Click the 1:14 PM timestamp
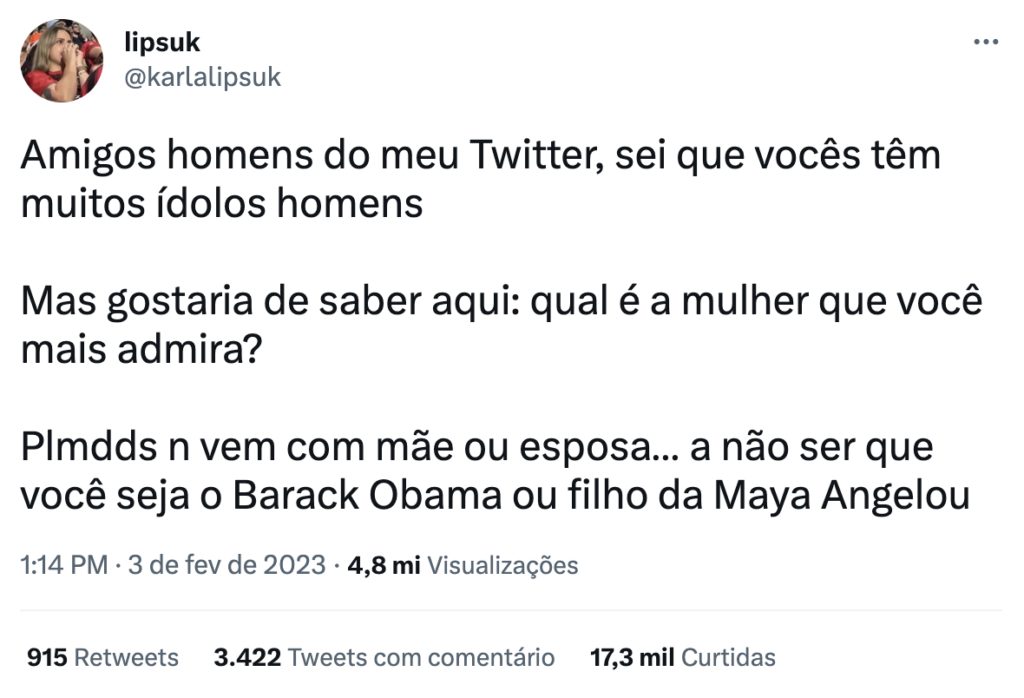This screenshot has height=698, width=1024. point(64,565)
